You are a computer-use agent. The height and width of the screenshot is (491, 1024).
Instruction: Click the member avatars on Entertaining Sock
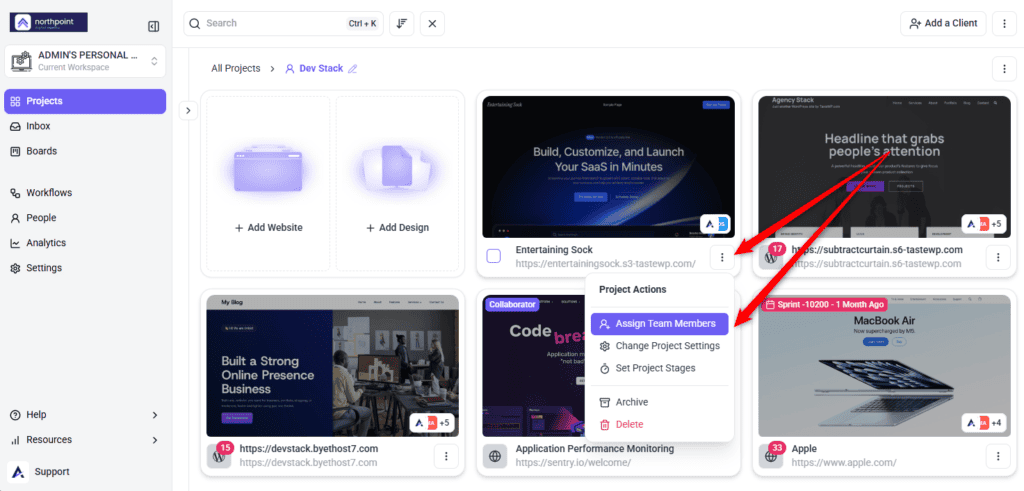point(715,224)
